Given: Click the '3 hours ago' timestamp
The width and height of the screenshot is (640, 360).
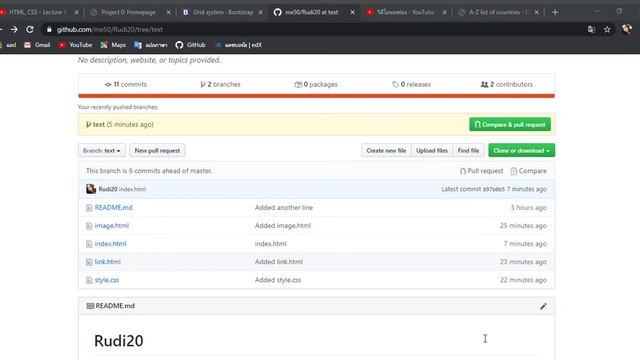Looking at the screenshot, I should (x=528, y=208).
